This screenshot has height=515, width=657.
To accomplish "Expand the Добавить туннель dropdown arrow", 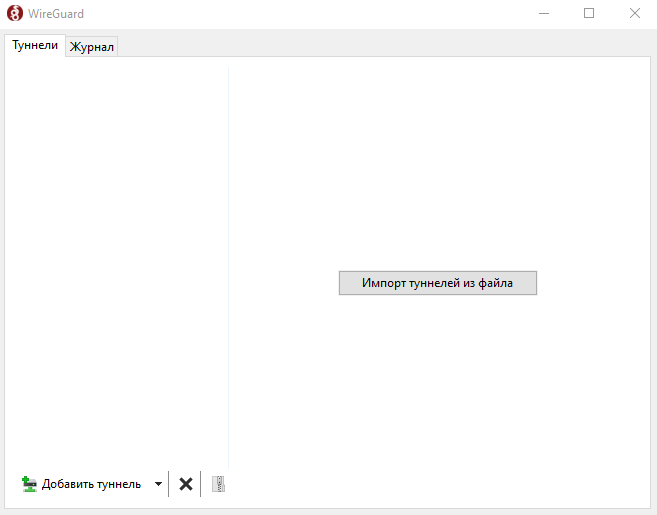I will (x=158, y=484).
